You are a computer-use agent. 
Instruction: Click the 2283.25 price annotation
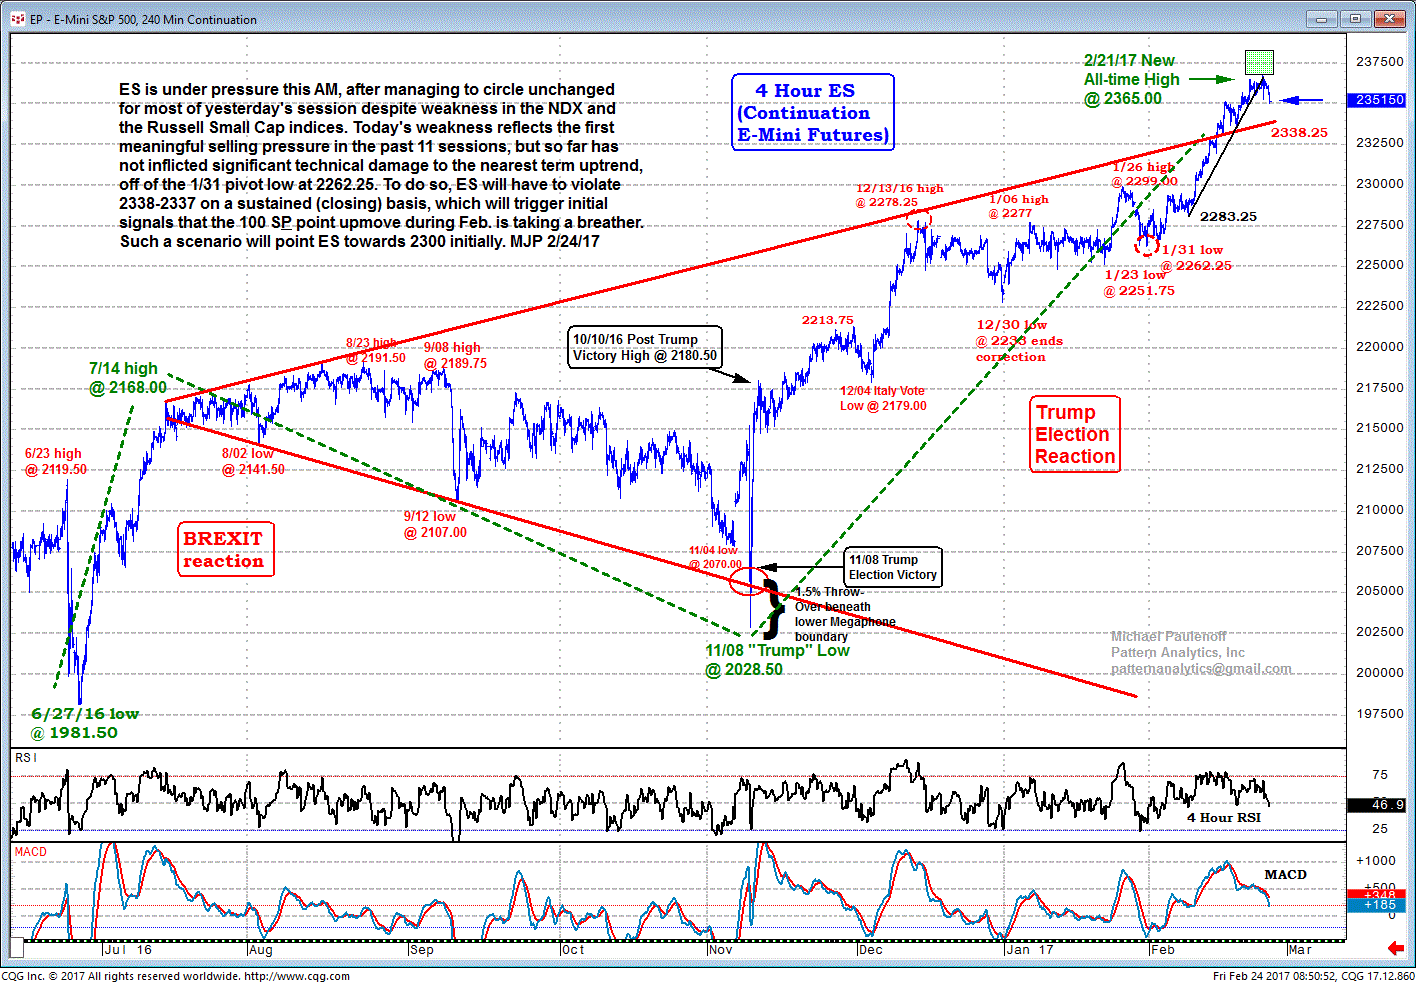pyautogui.click(x=1228, y=216)
